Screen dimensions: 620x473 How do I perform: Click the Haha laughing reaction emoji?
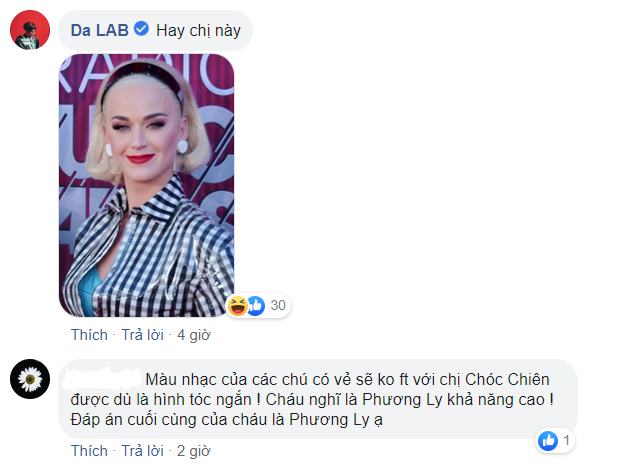coord(238,305)
